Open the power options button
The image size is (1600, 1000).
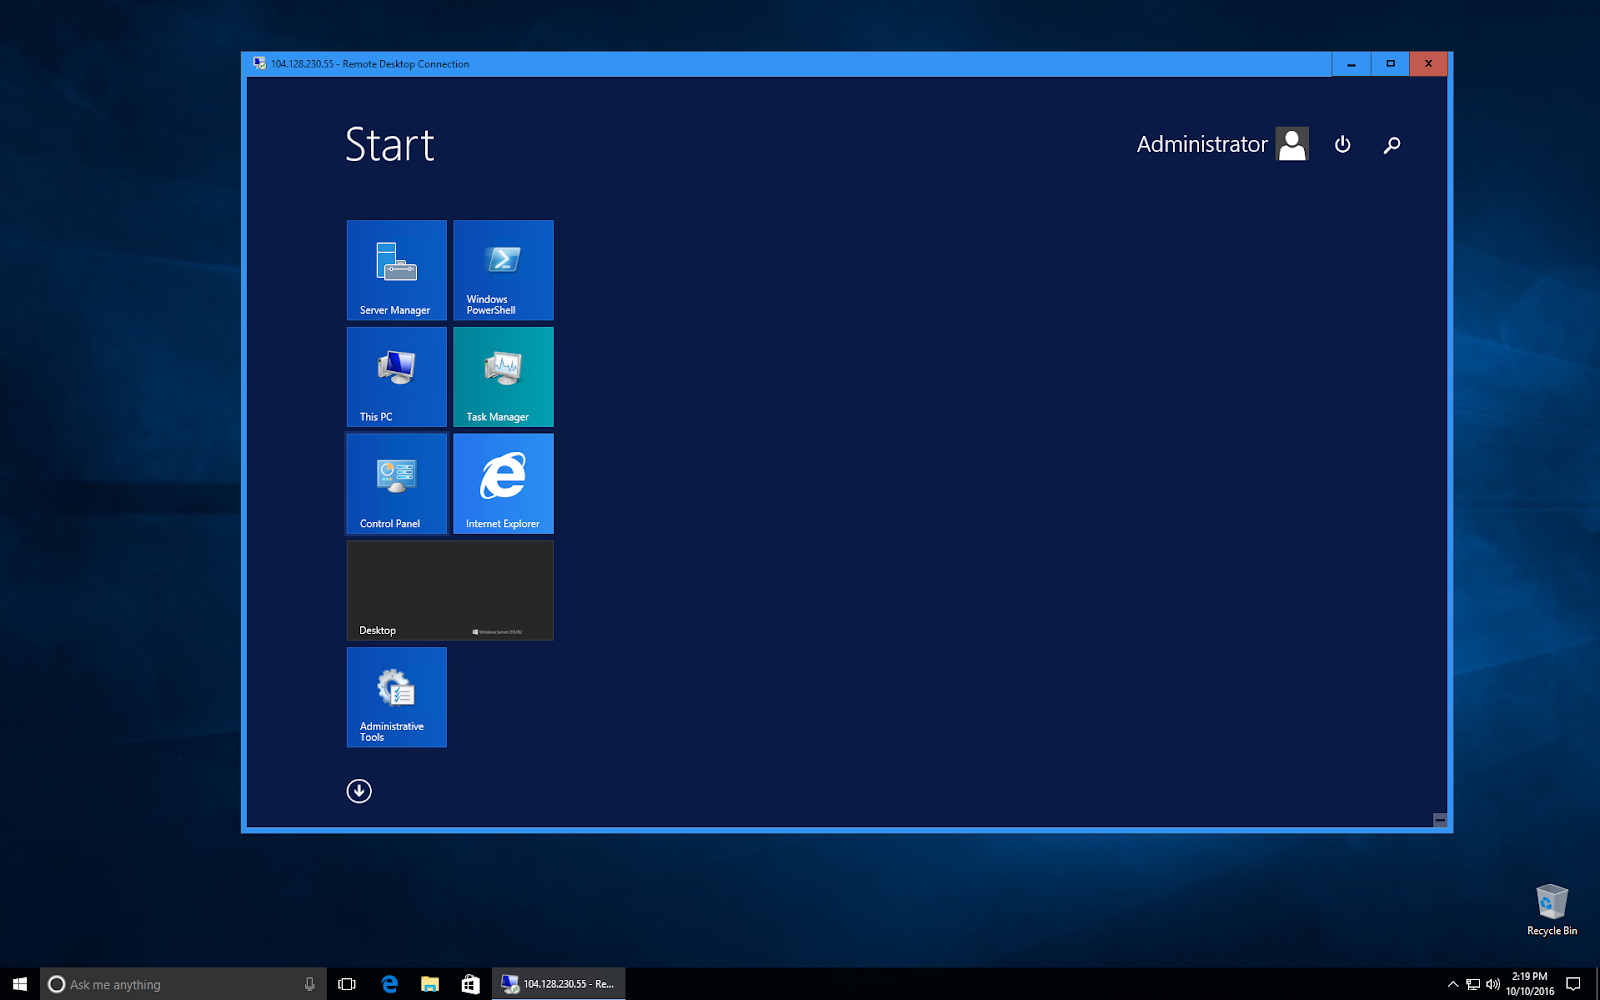[1342, 144]
